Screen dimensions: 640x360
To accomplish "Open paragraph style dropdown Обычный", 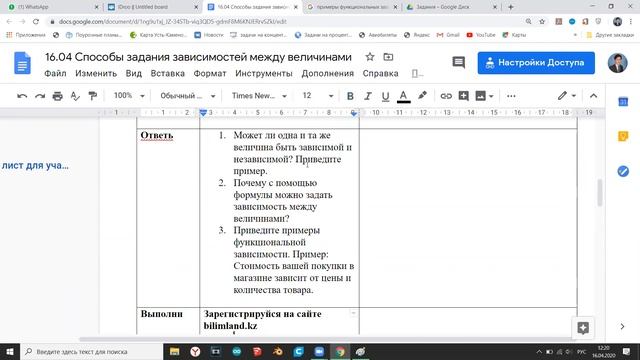I will pos(187,96).
